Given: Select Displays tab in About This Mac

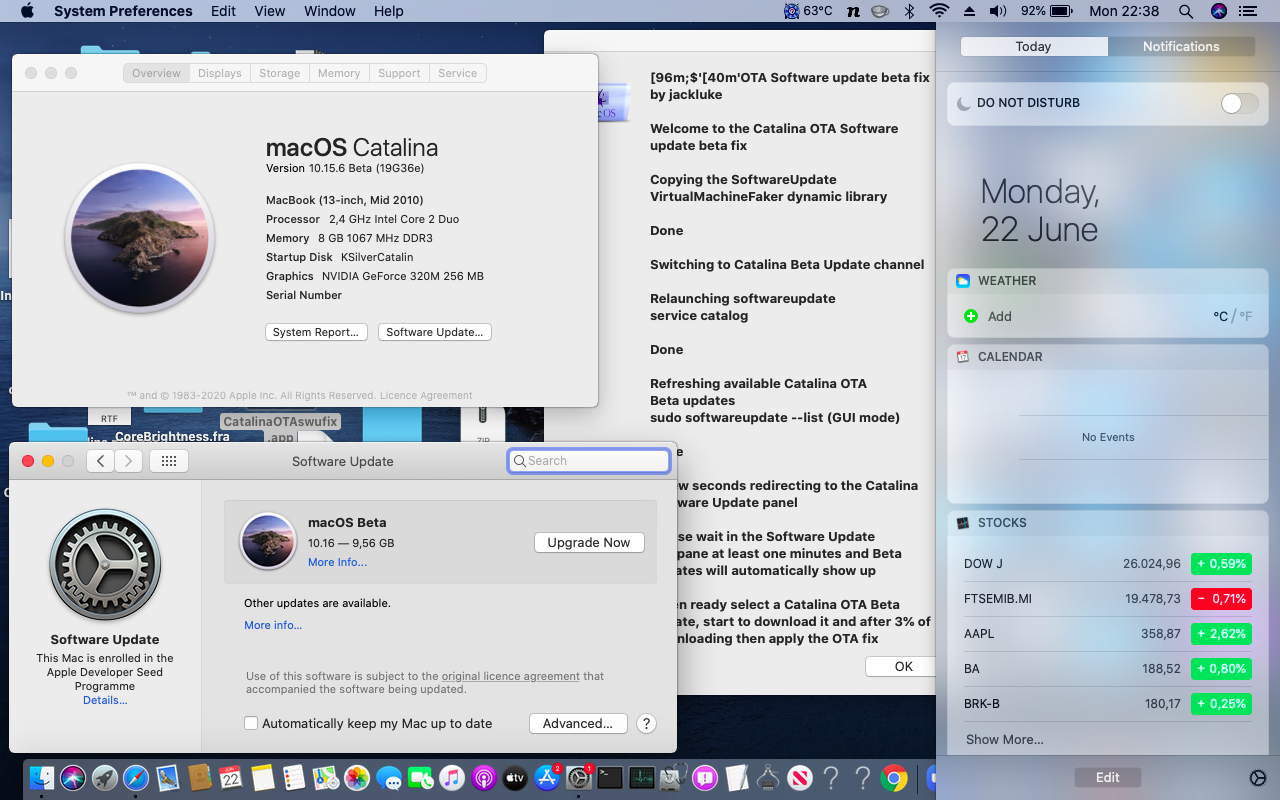Looking at the screenshot, I should [219, 73].
